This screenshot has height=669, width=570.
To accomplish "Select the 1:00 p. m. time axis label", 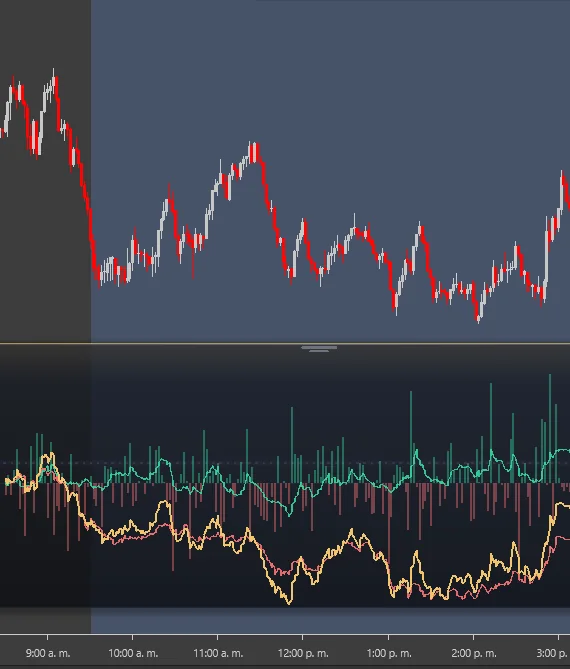I will click(389, 653).
